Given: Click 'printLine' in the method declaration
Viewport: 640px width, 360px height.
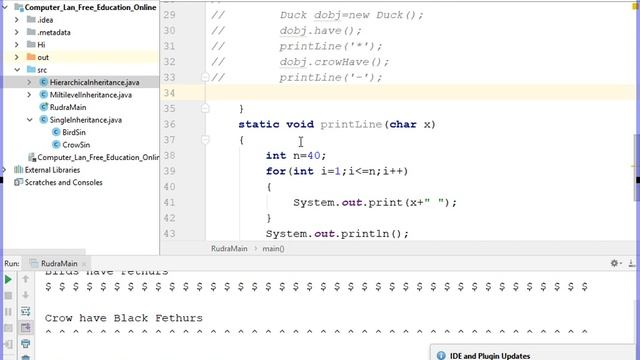Looking at the screenshot, I should (351, 124).
